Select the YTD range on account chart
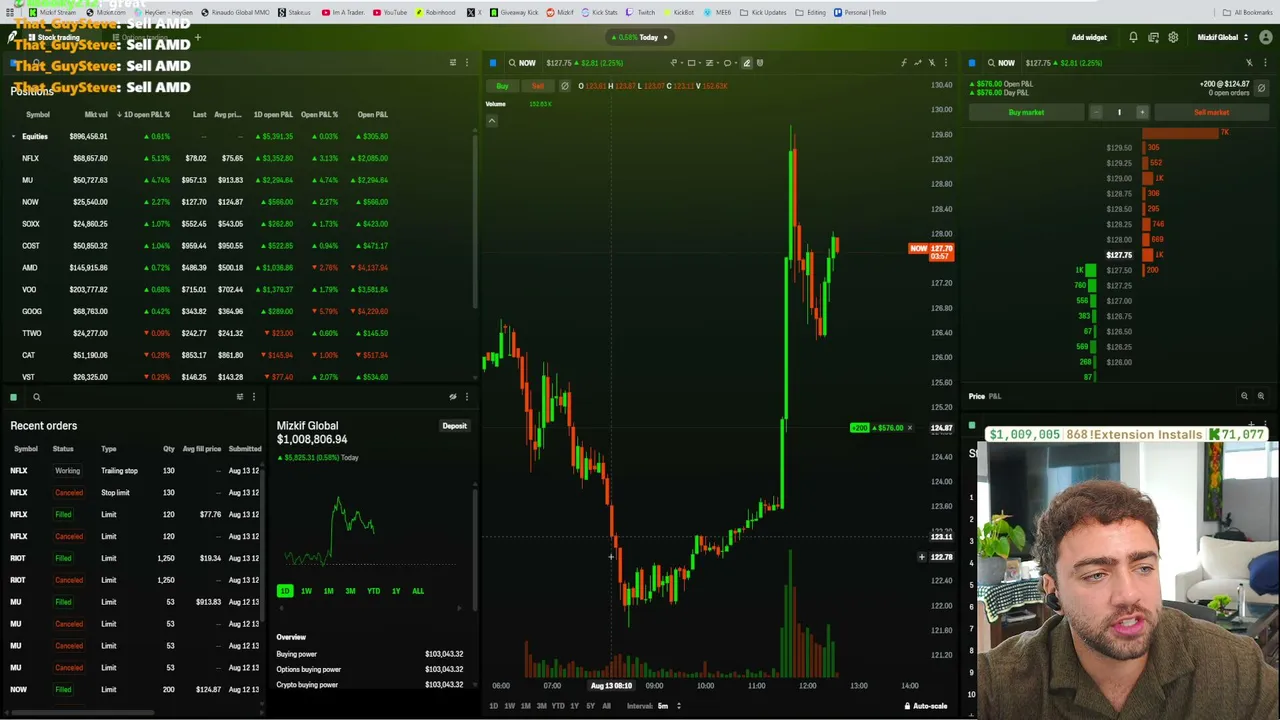1280x720 pixels. tap(373, 591)
